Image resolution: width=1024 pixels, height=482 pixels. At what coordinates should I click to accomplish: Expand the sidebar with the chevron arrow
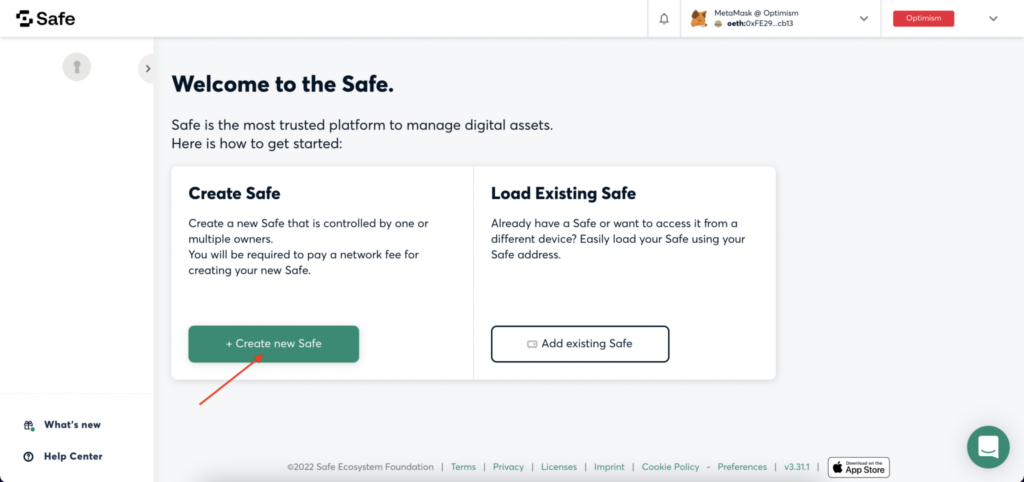(x=147, y=68)
